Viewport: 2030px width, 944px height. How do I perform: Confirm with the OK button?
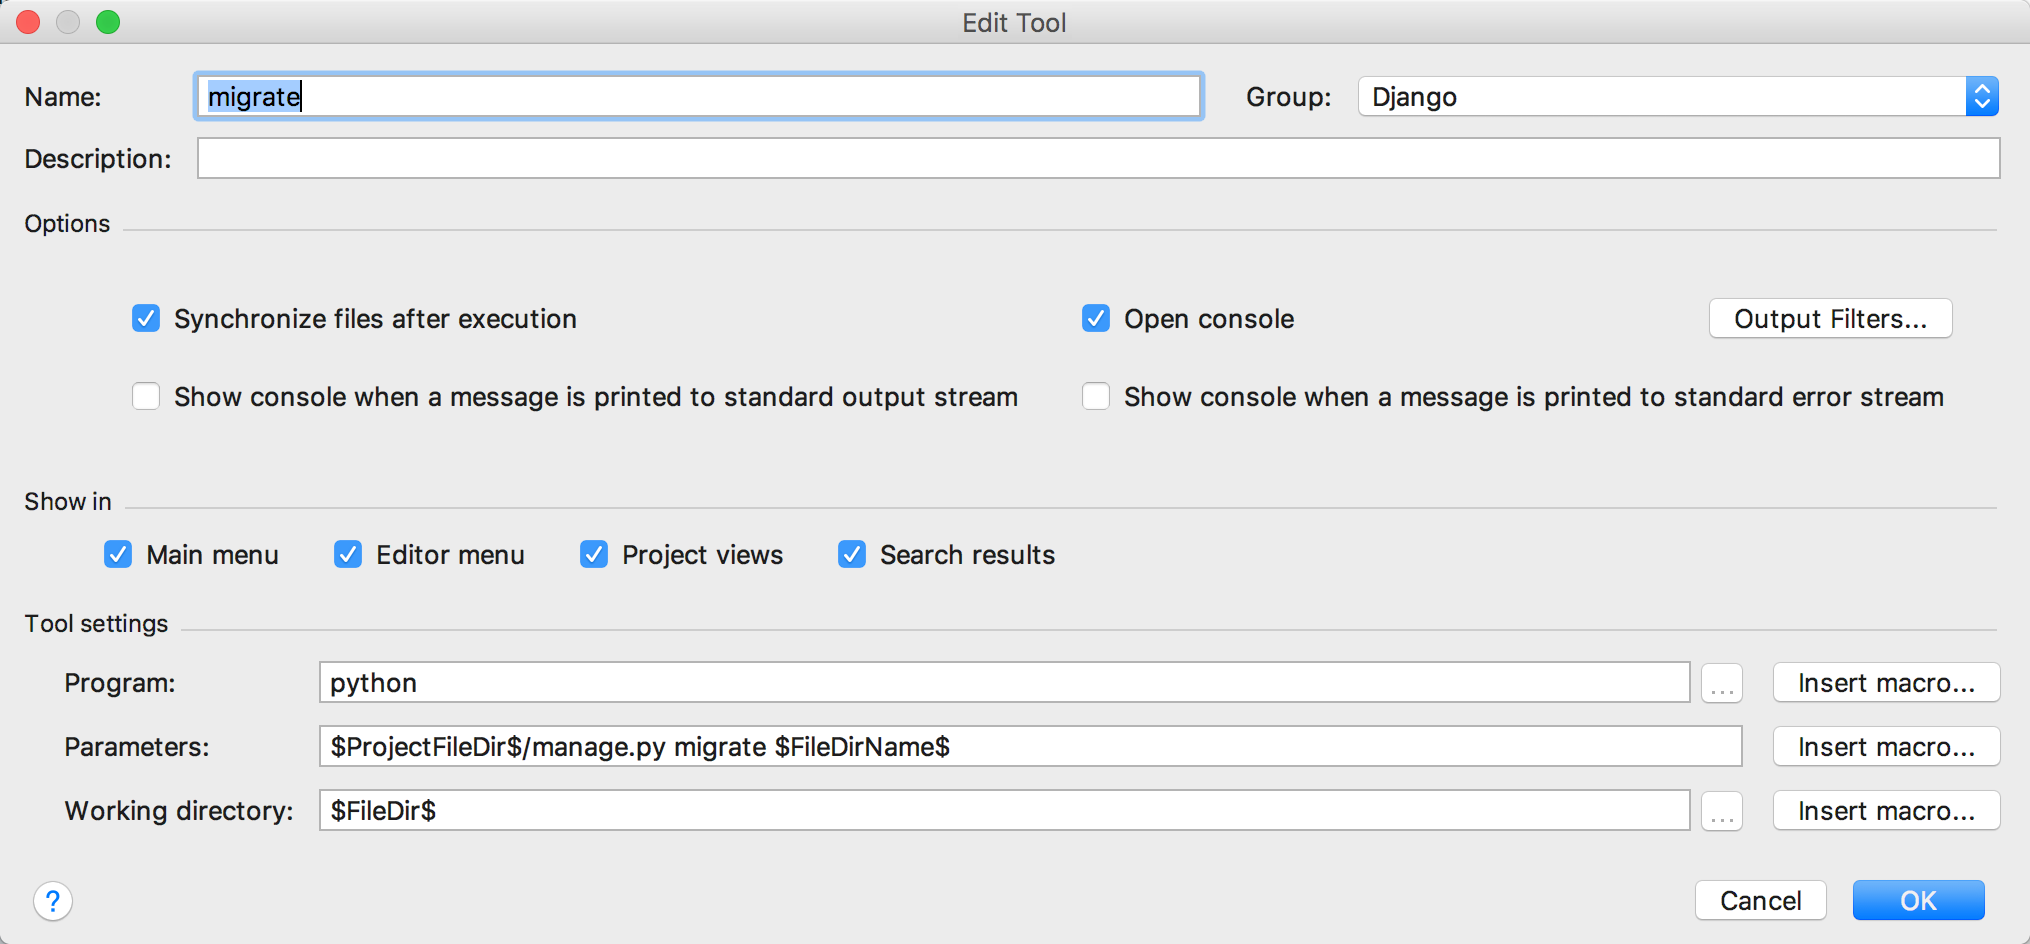[x=1918, y=901]
